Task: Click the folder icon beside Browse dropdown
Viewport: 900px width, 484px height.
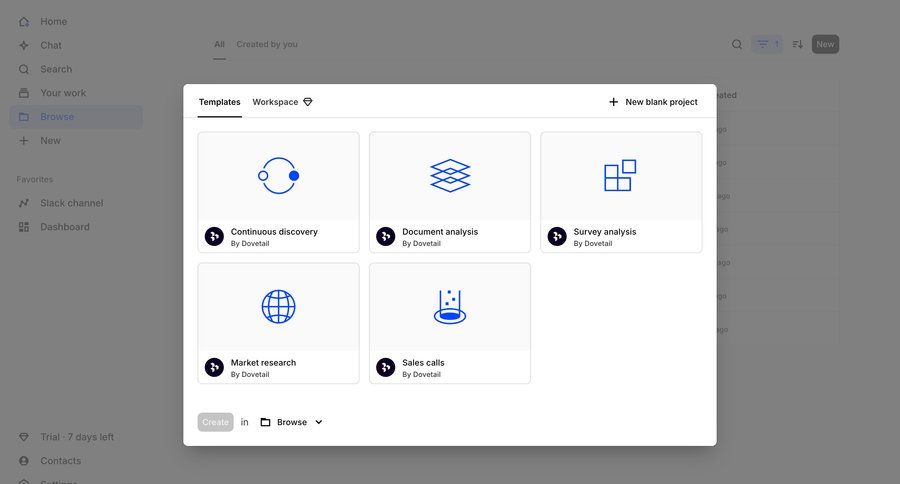Action: click(x=265, y=422)
